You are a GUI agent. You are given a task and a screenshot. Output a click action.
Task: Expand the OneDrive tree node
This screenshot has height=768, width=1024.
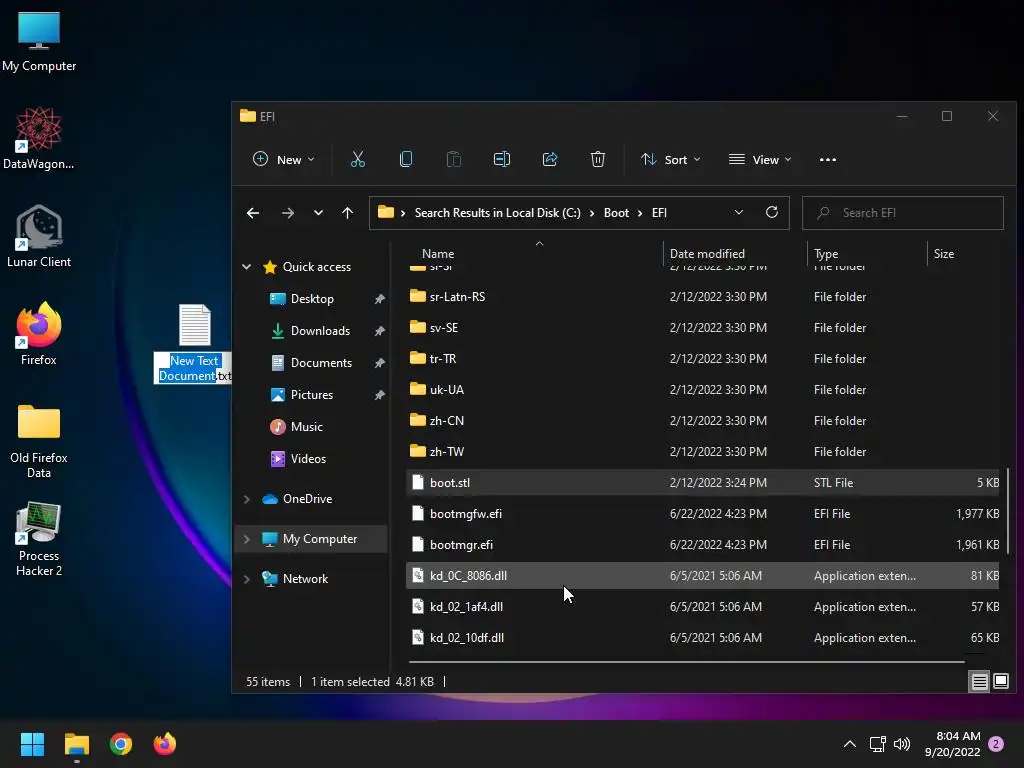(x=247, y=499)
